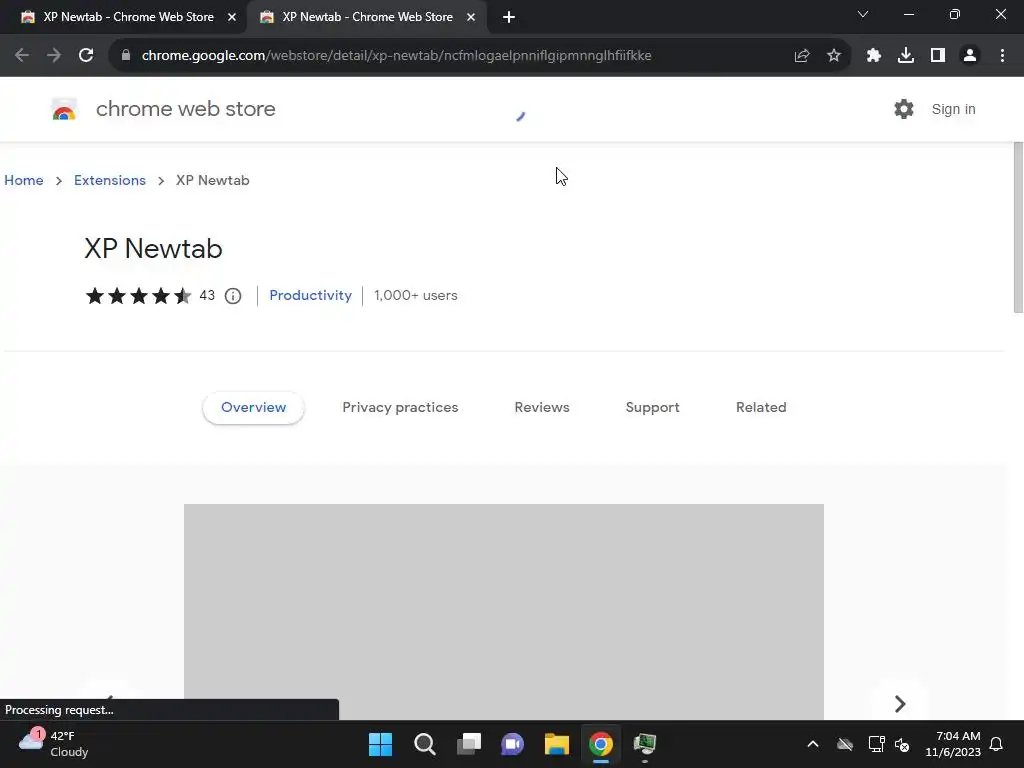Open a new browser tab
Screen dimensions: 1024x768
509,17
